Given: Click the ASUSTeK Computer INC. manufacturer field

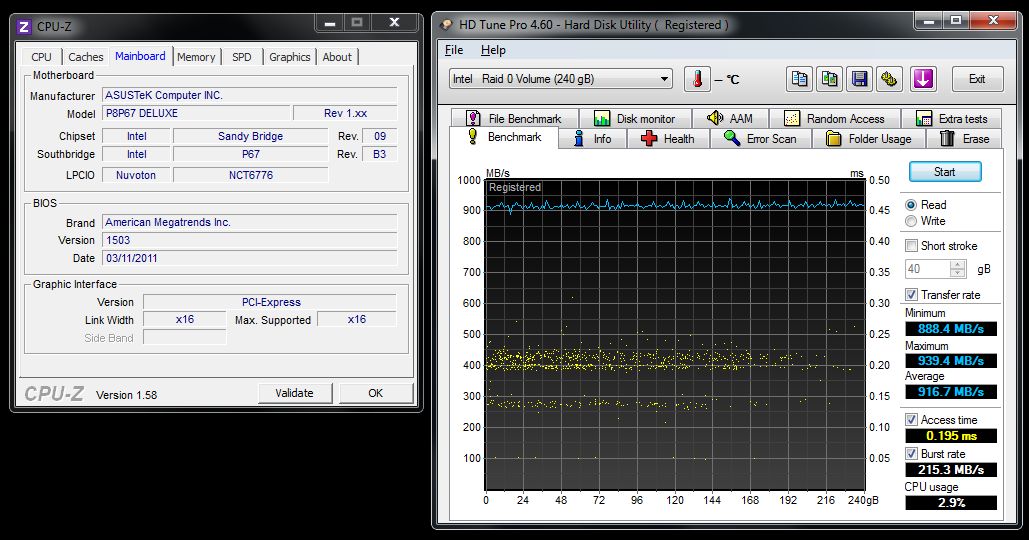Looking at the screenshot, I should [x=249, y=95].
